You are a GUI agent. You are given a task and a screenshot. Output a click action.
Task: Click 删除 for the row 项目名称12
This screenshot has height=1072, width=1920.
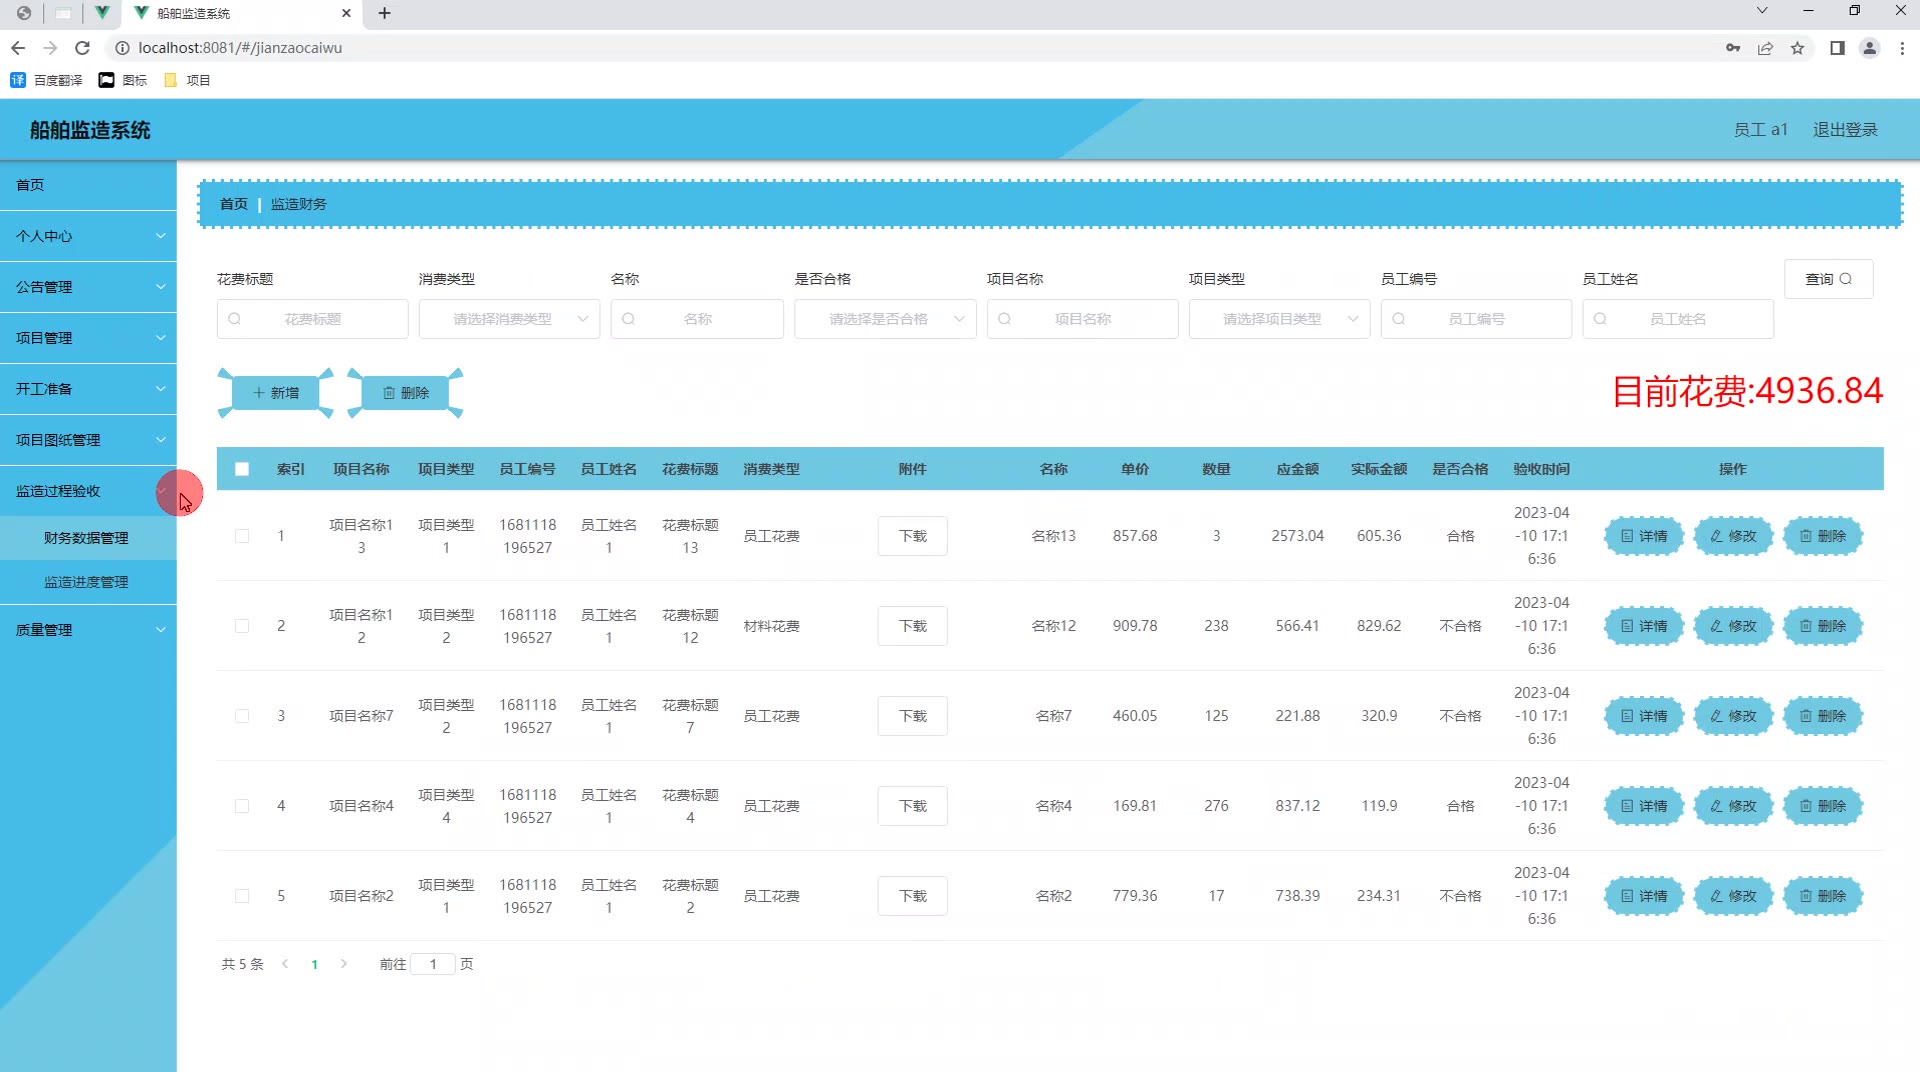pos(1823,626)
